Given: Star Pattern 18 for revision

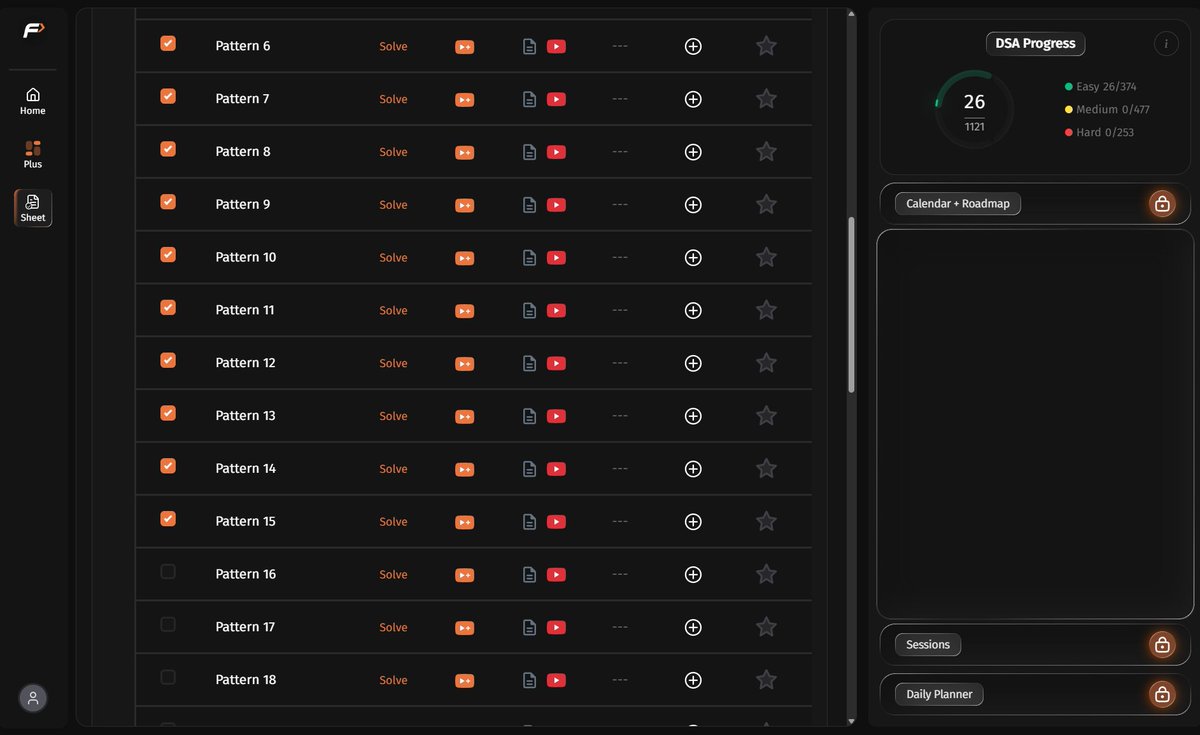Looking at the screenshot, I should 766,679.
